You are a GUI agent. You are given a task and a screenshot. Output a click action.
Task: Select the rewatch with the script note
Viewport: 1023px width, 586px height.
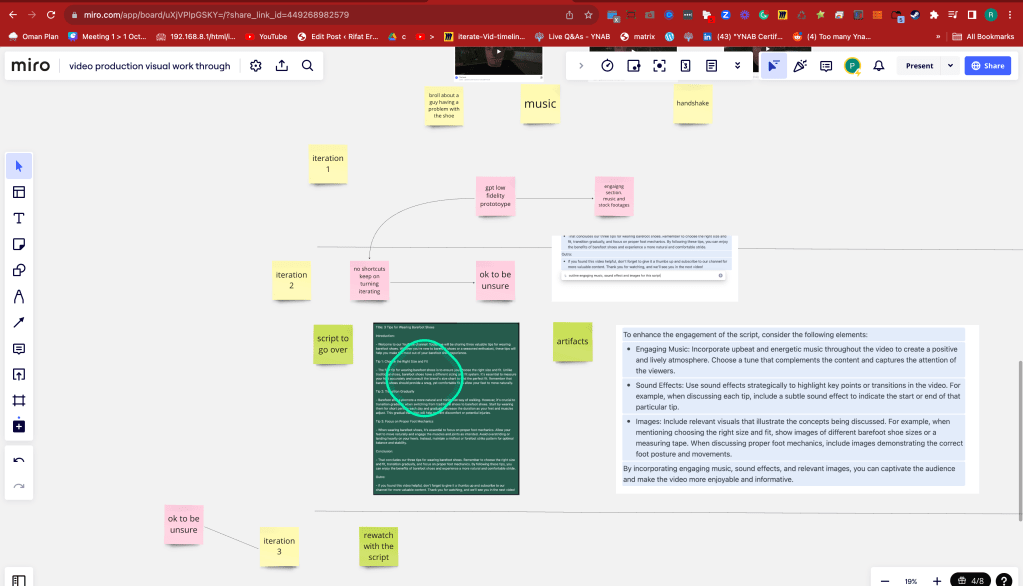[378, 546]
